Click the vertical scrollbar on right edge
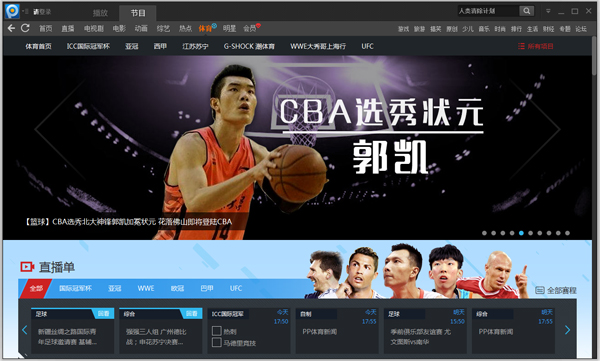This screenshot has width=600, height=361. [595, 56]
